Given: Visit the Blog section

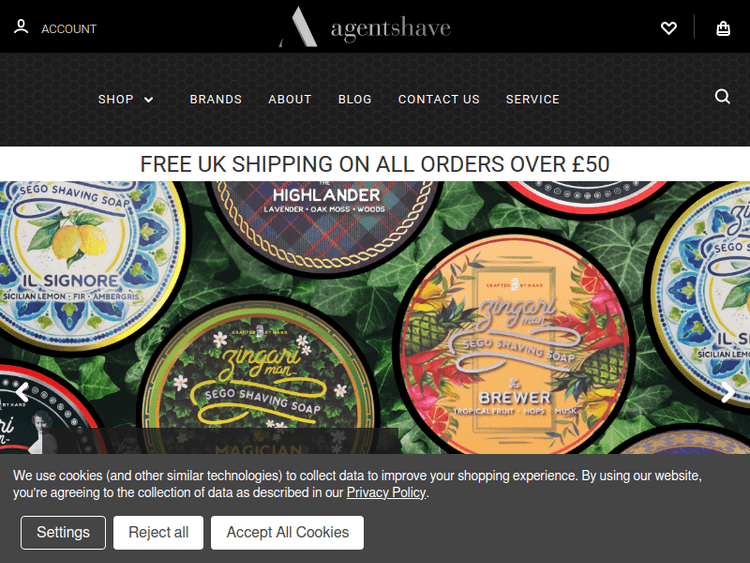Looking at the screenshot, I should tap(355, 99).
